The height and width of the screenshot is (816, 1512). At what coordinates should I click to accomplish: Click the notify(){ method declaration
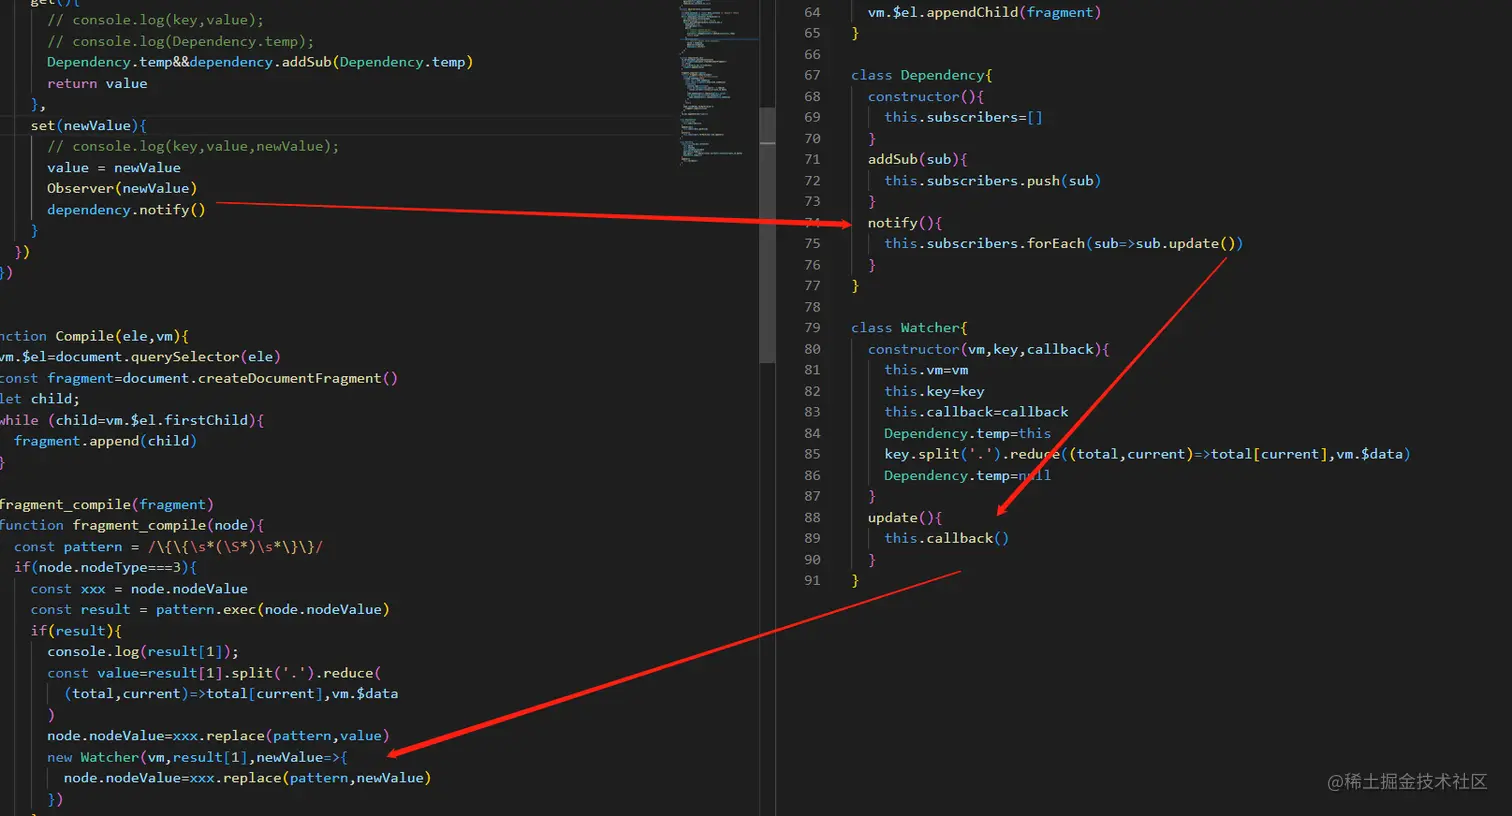(905, 222)
